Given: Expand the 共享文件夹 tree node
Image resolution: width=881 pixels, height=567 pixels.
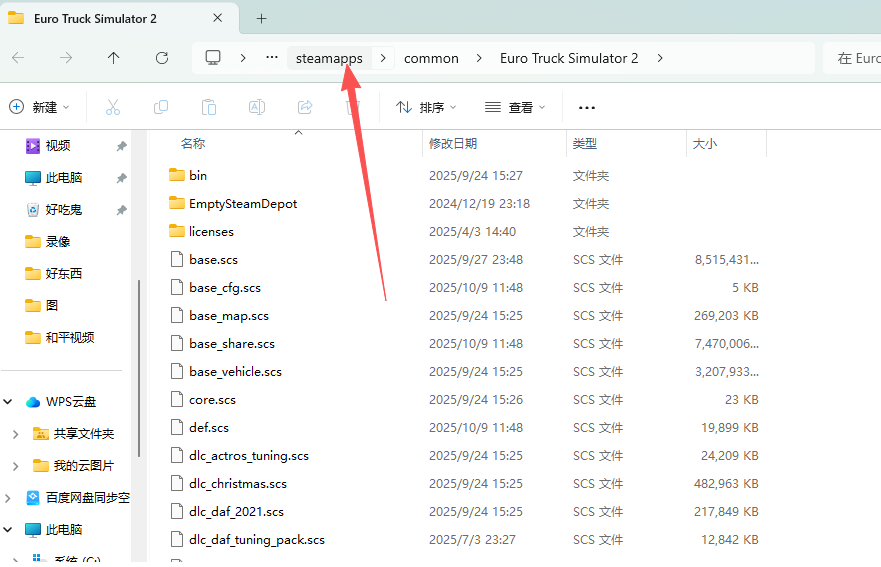Looking at the screenshot, I should point(15,434).
